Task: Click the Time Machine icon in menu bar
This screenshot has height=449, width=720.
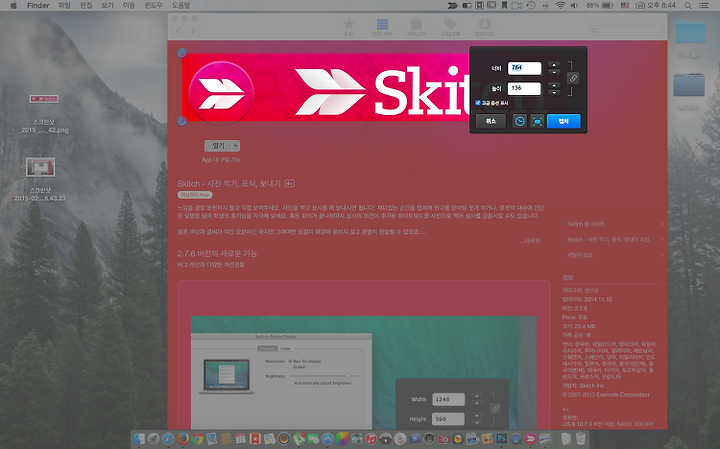Action: pyautogui.click(x=531, y=6)
